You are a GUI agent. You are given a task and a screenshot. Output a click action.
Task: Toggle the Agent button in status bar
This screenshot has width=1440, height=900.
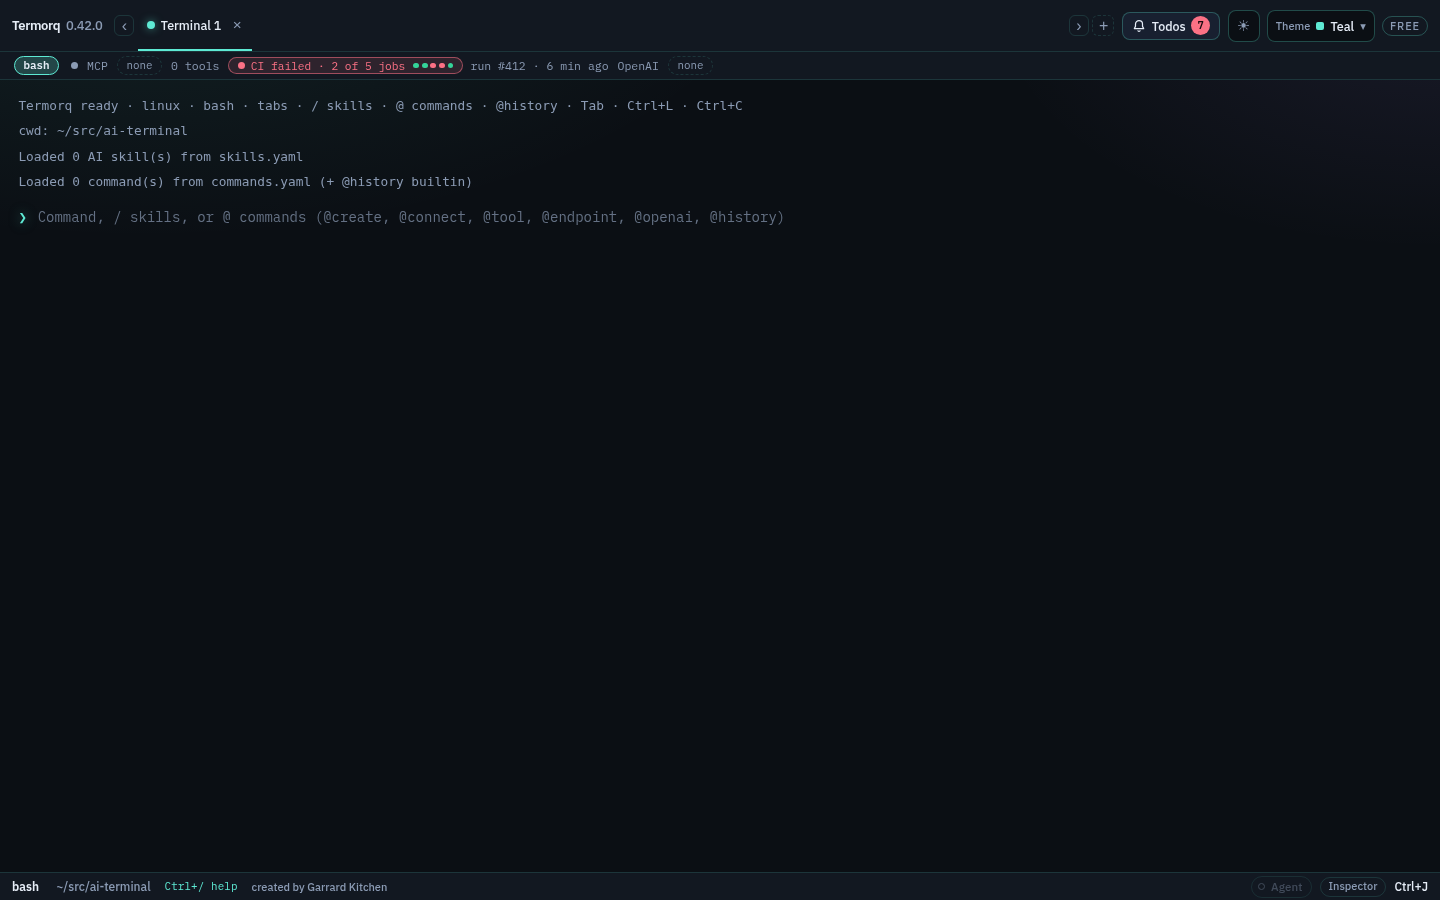tap(1281, 887)
